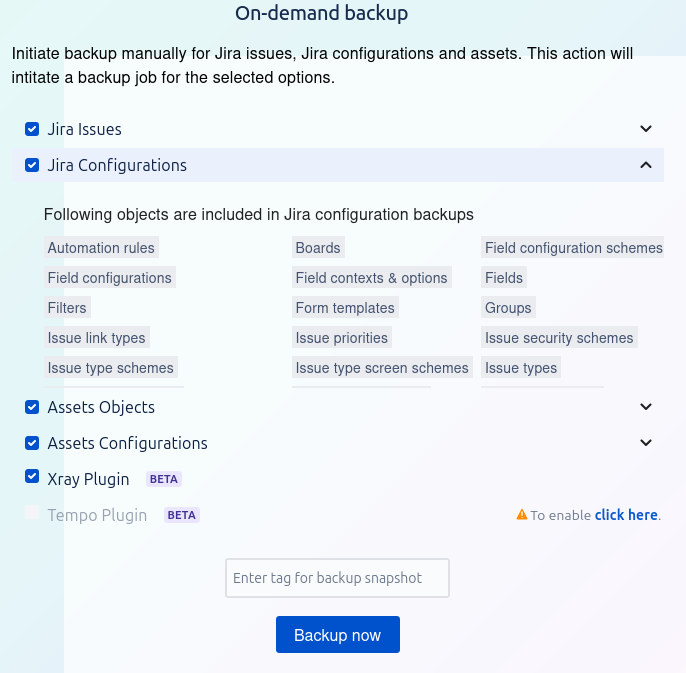The width and height of the screenshot is (686, 673).
Task: Click the Xray Plugin BETA badge
Action: click(x=164, y=479)
